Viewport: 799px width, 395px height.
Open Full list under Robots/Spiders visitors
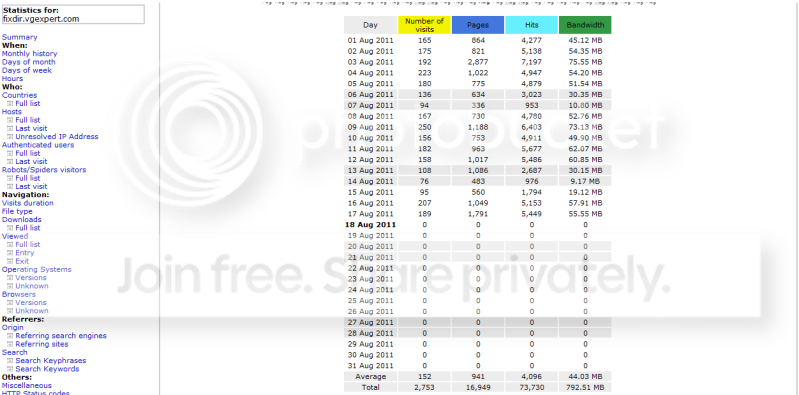[x=28, y=178]
